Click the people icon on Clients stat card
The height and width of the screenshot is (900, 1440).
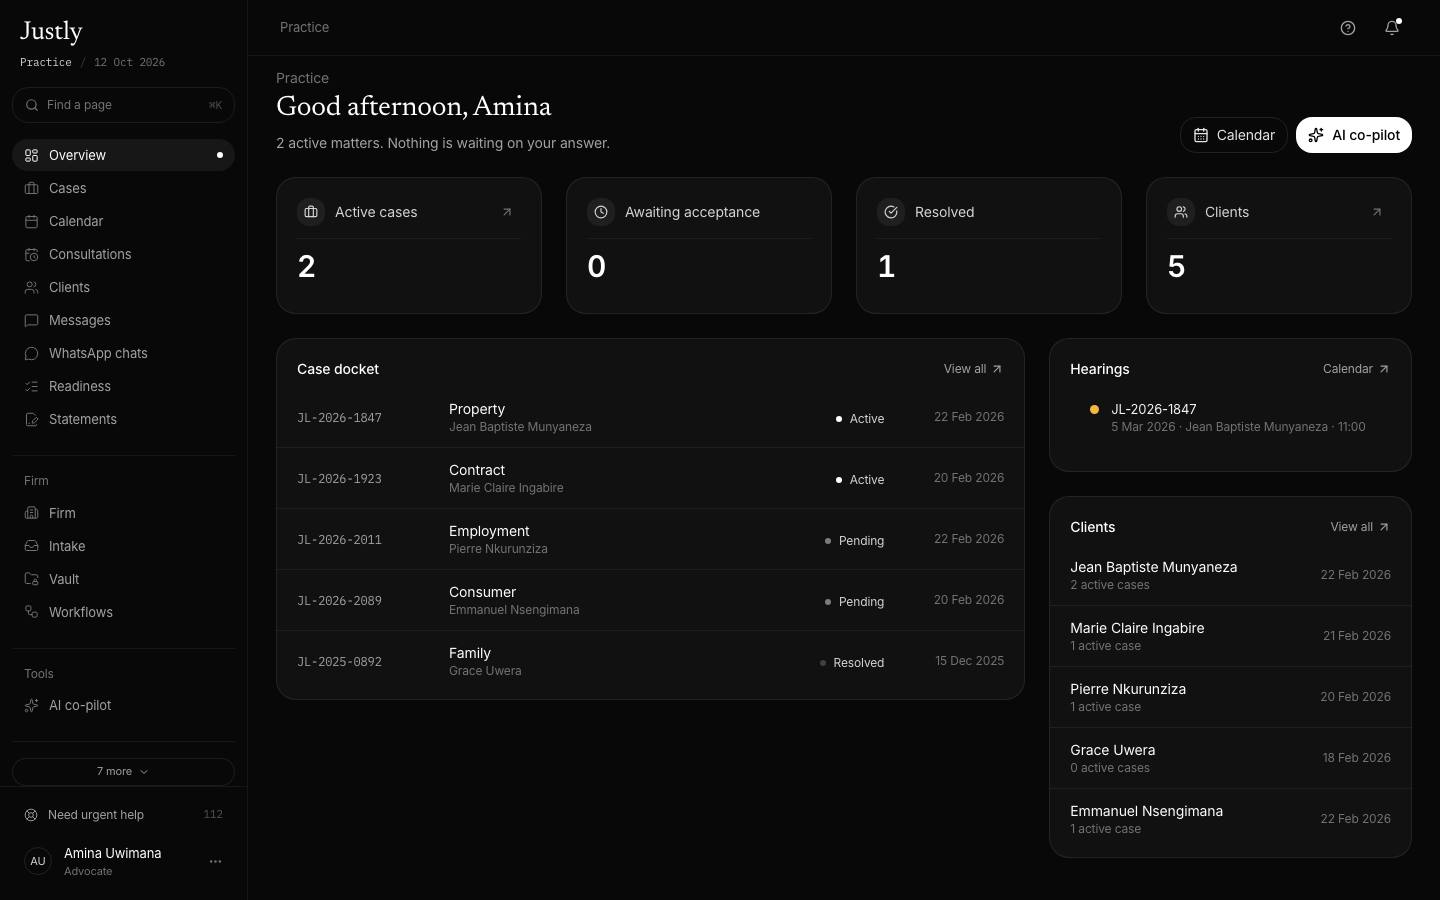pos(1181,212)
